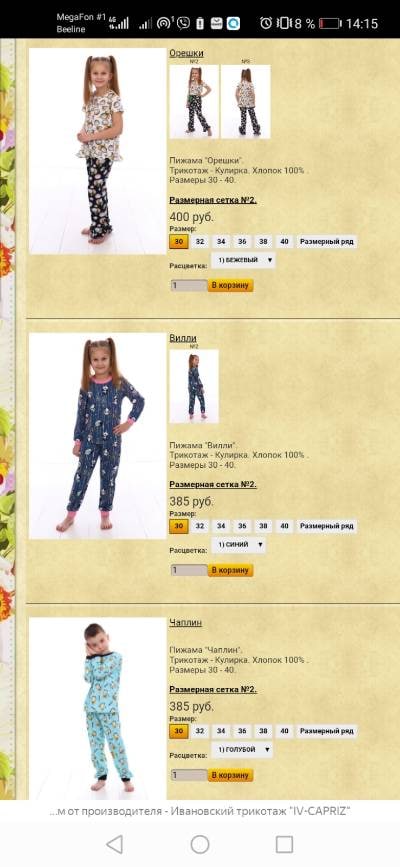Viewport: 400px width, 867px height.
Task: Click Размерный ряд button for Чаплин
Action: pyautogui.click(x=326, y=731)
